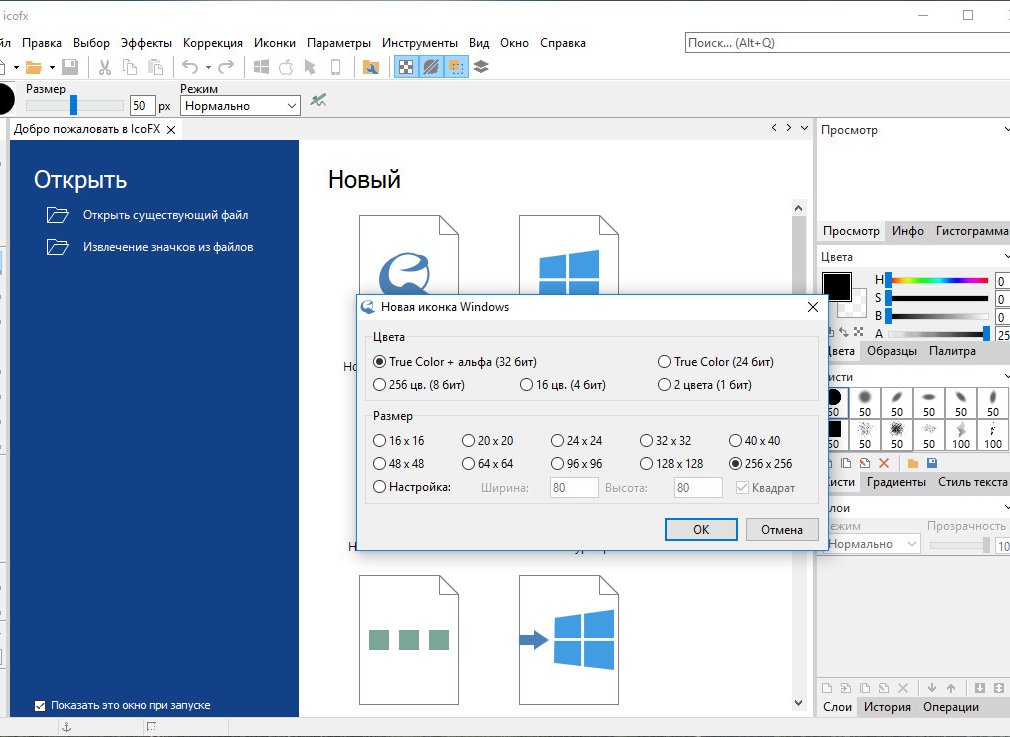Click the green brush-stroke icon beside Режим
1010x737 pixels.
(318, 100)
